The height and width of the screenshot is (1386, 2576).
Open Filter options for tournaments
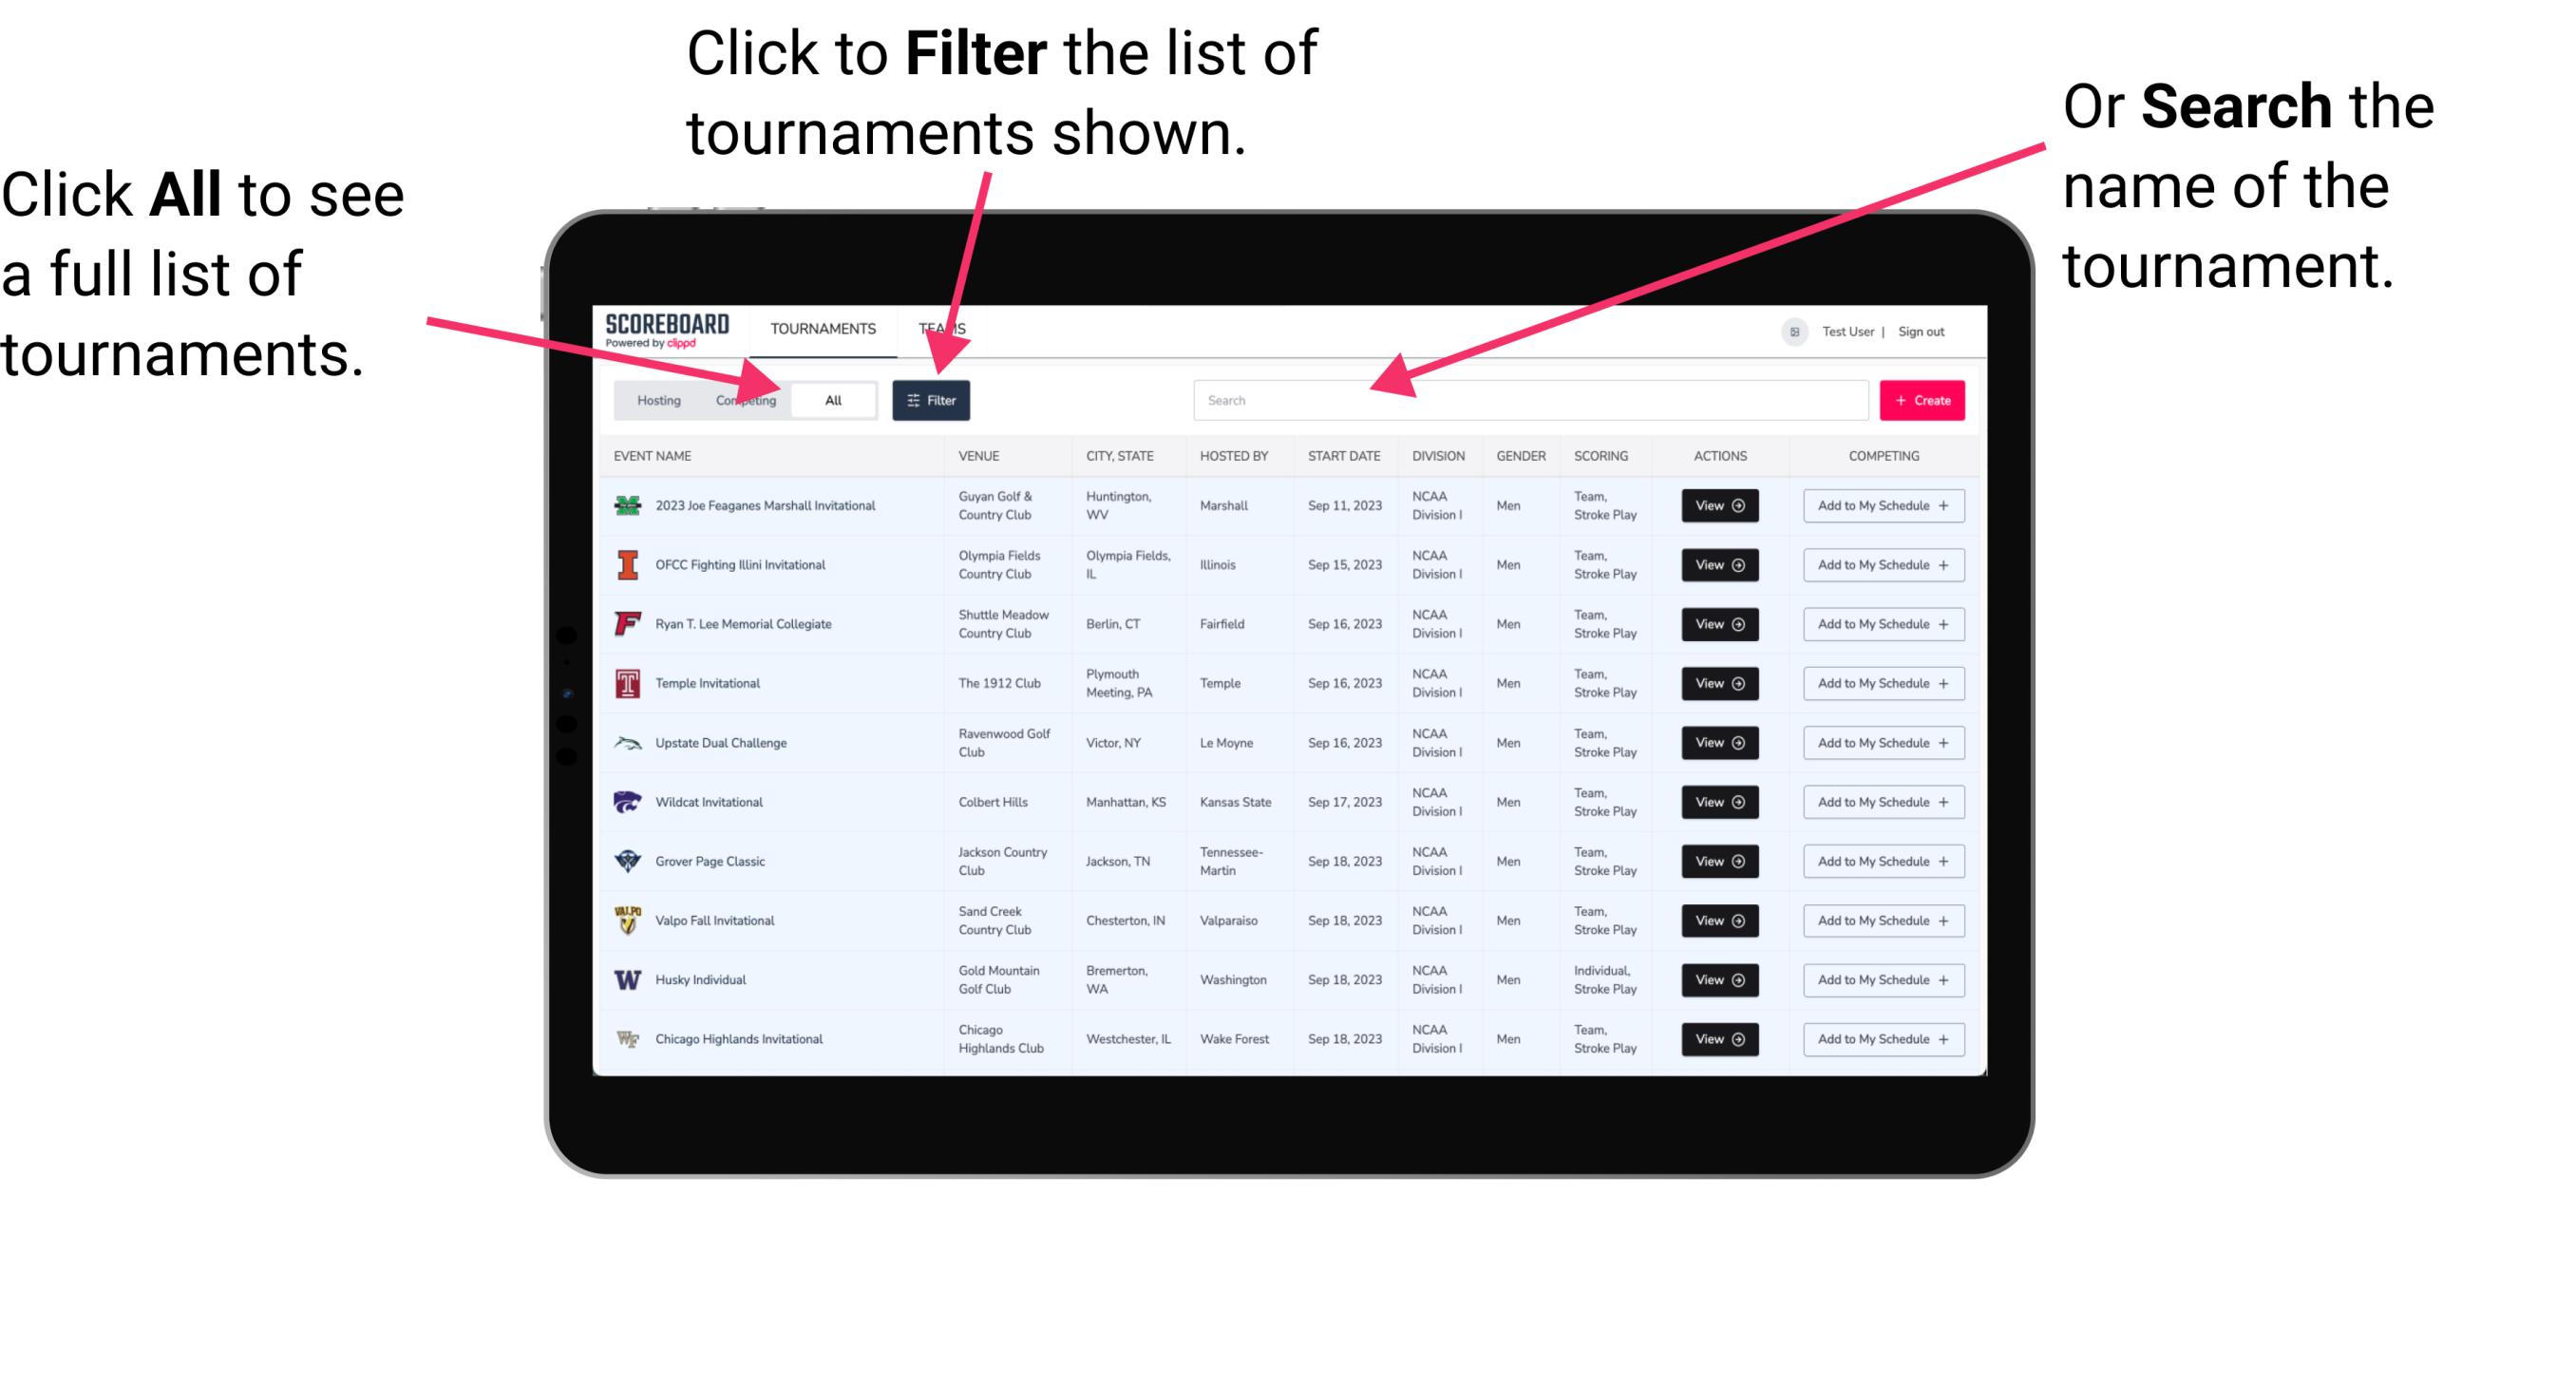coord(933,399)
